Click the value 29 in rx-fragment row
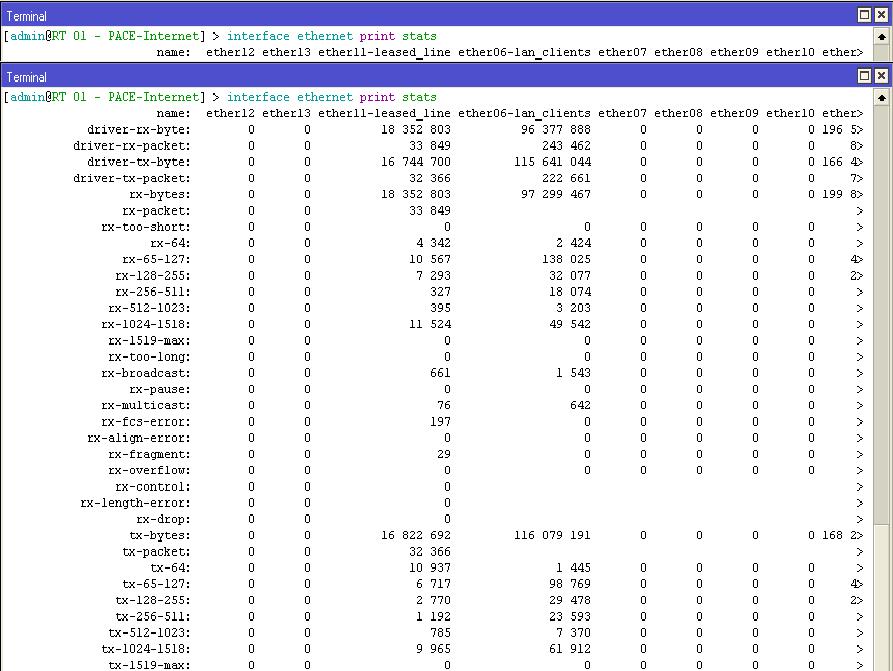 (x=444, y=454)
